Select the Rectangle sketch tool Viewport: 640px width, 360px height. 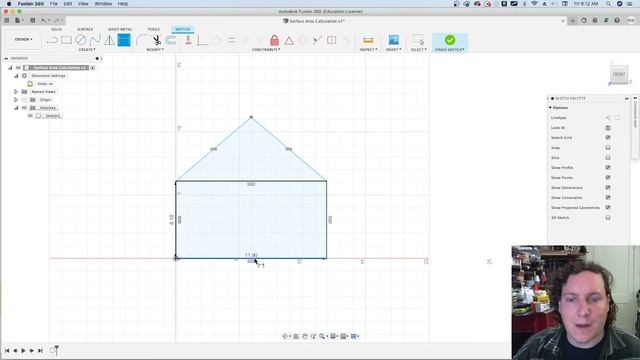(x=66, y=40)
